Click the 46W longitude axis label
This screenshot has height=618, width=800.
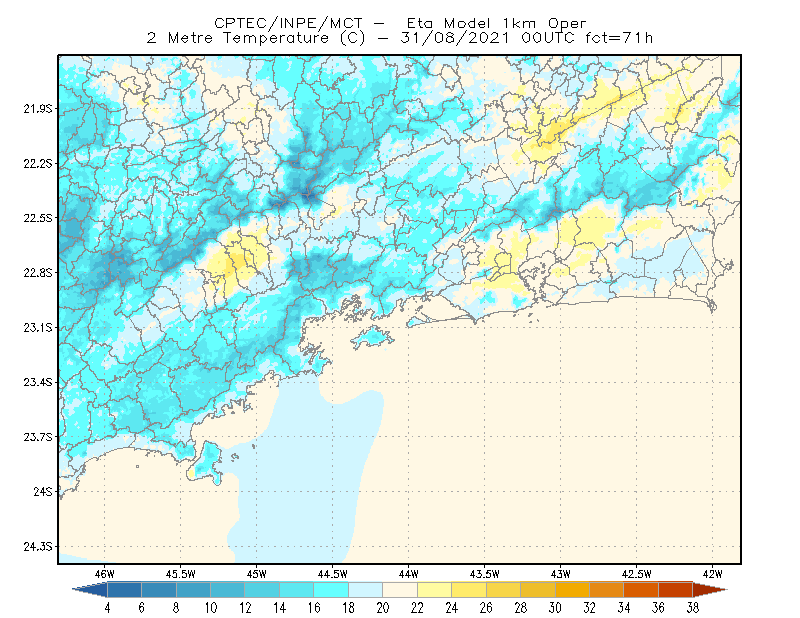click(105, 574)
